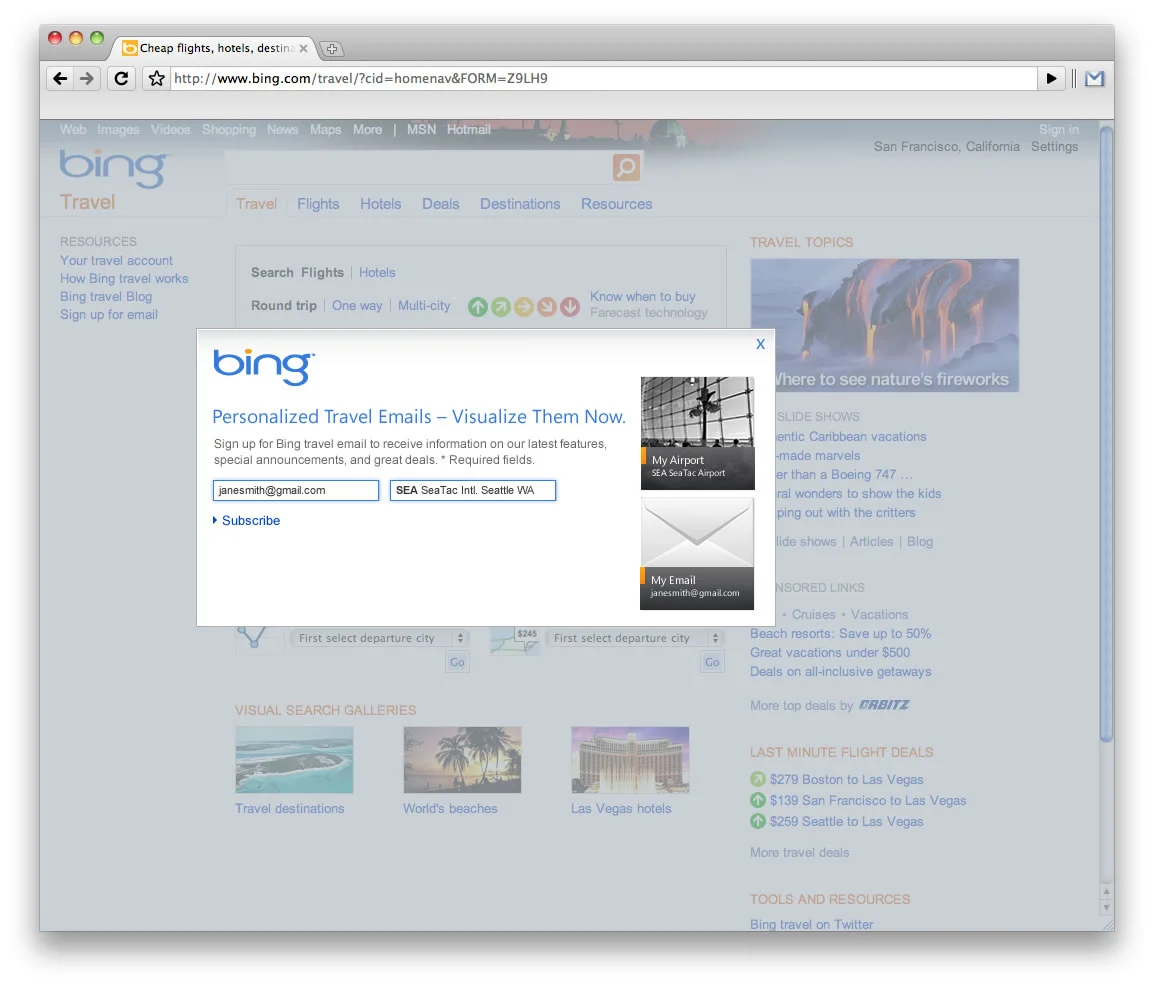
Task: Choose the Multi-city trip option
Action: tap(424, 305)
